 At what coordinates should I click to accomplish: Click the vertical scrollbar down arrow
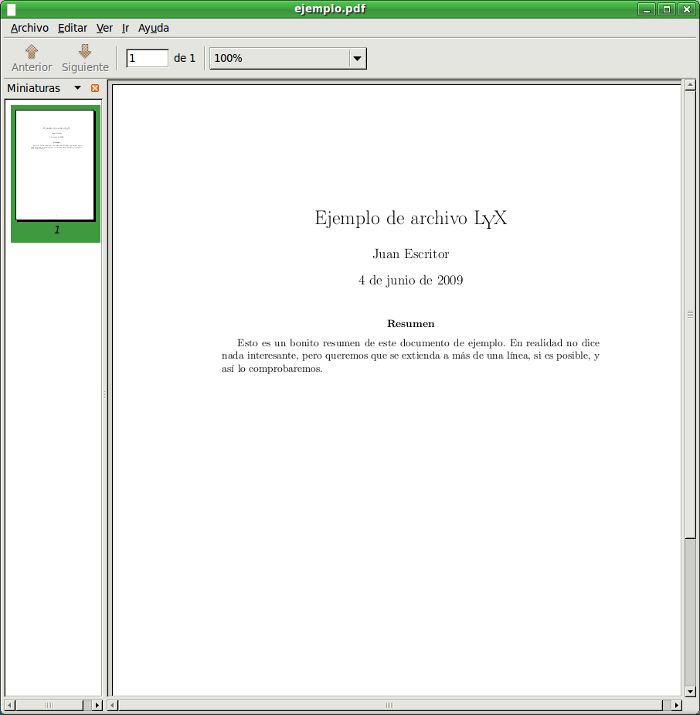[x=690, y=691]
